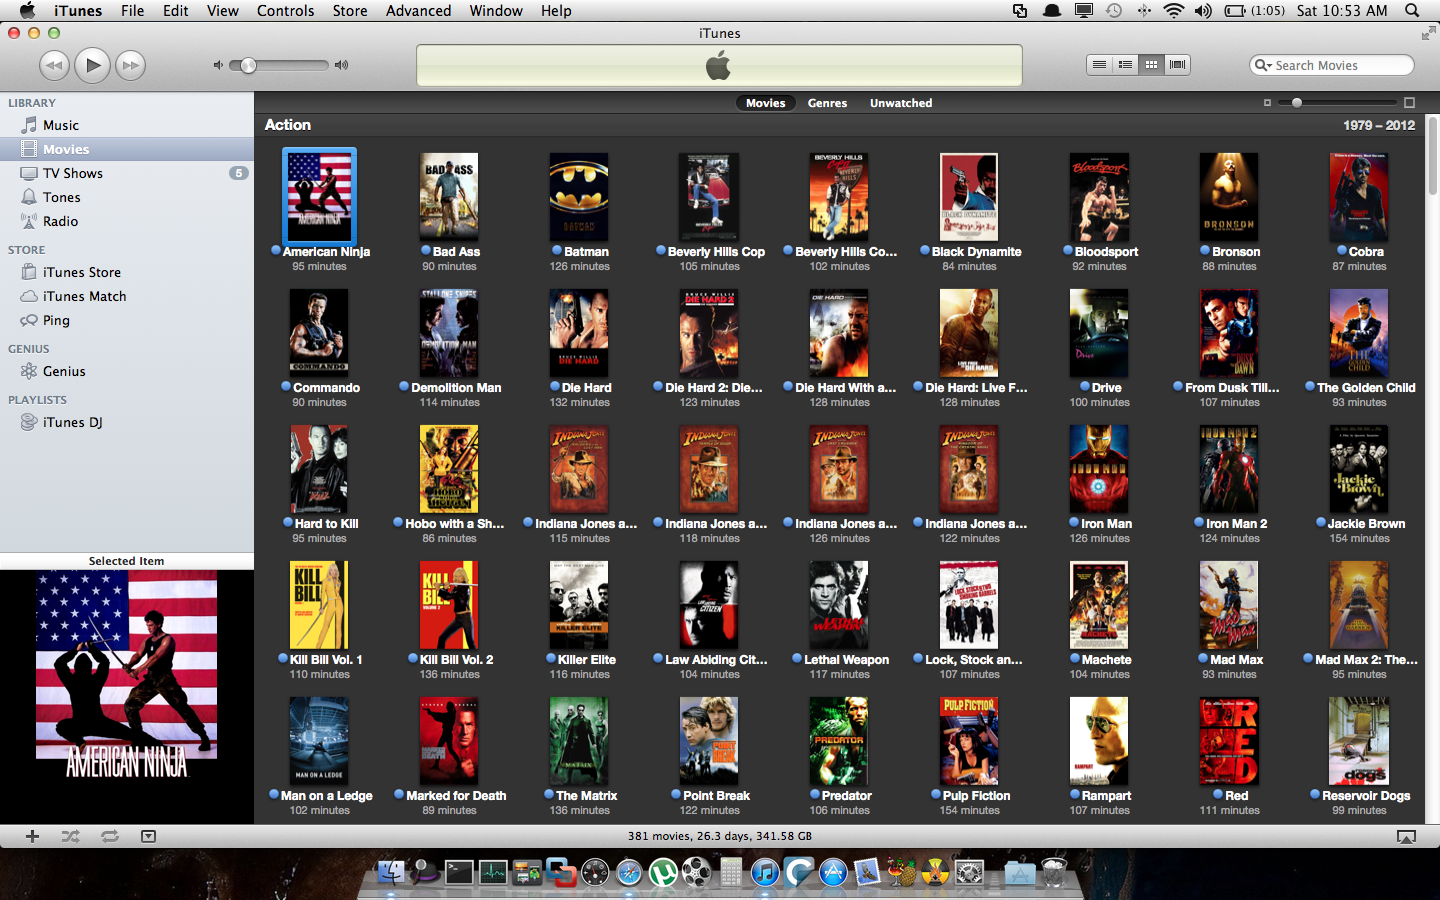Select the Batman movie poster
This screenshot has height=900, width=1440.
579,197
